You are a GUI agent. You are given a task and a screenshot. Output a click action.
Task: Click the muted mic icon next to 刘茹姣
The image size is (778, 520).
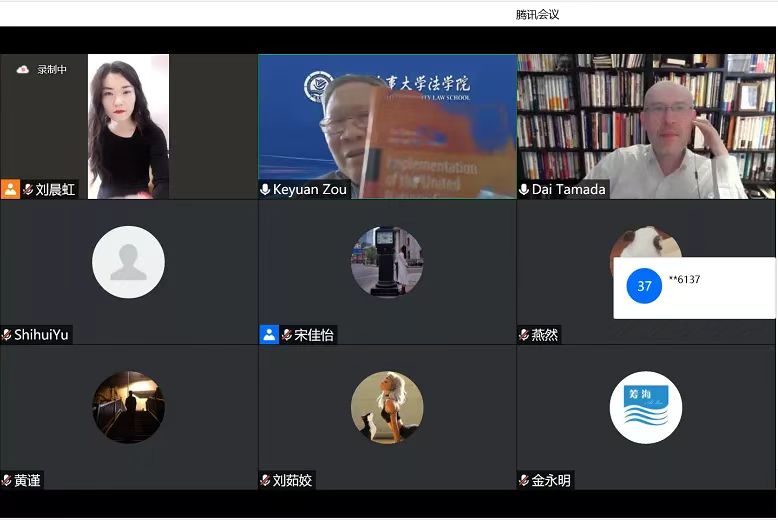click(265, 480)
